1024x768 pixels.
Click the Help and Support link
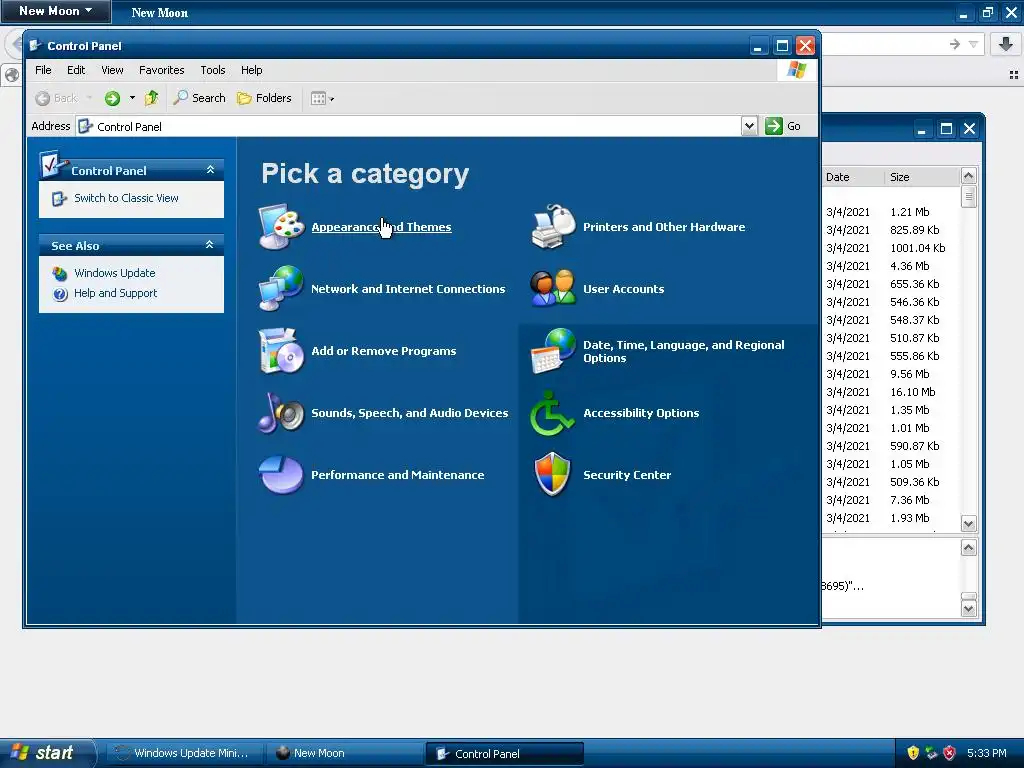(116, 293)
